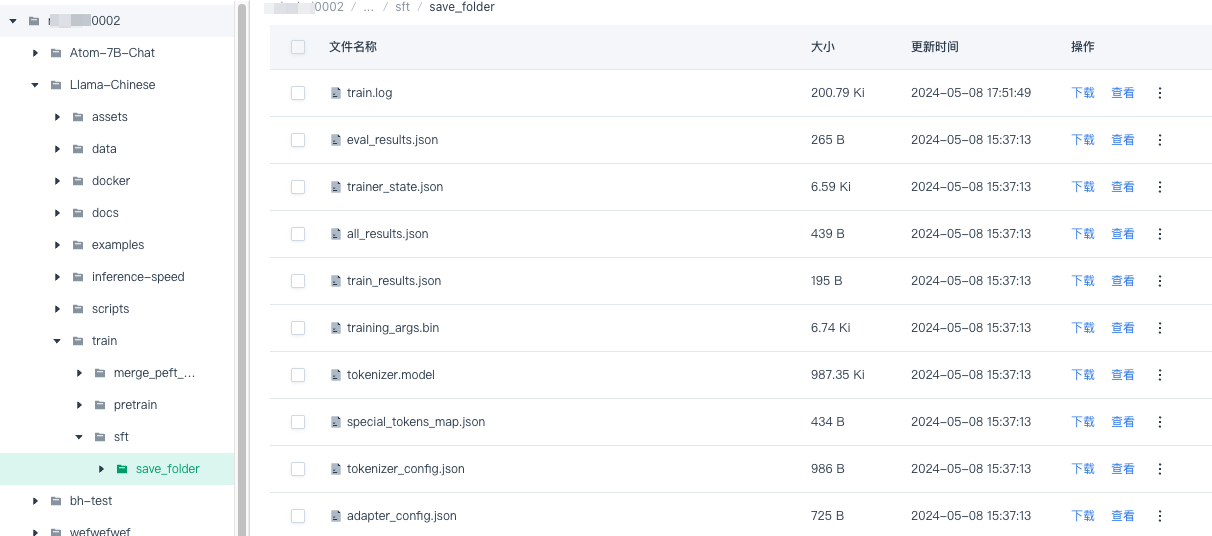Open the sft breadcrumb item

[x=403, y=7]
